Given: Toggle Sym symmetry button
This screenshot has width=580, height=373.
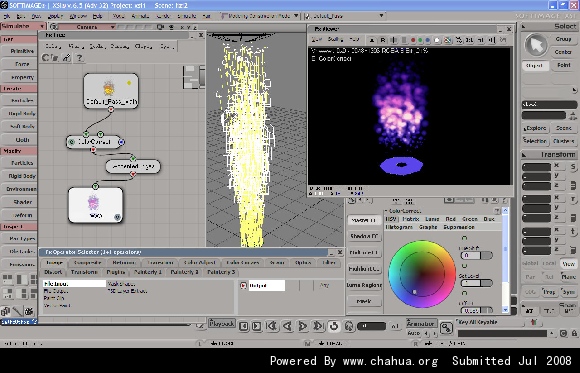Looking at the screenshot, I should tap(568, 292).
